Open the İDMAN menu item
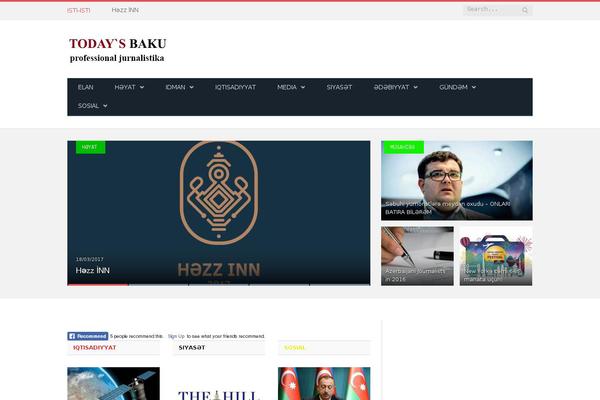Viewport: 600px width, 400px height. point(175,87)
